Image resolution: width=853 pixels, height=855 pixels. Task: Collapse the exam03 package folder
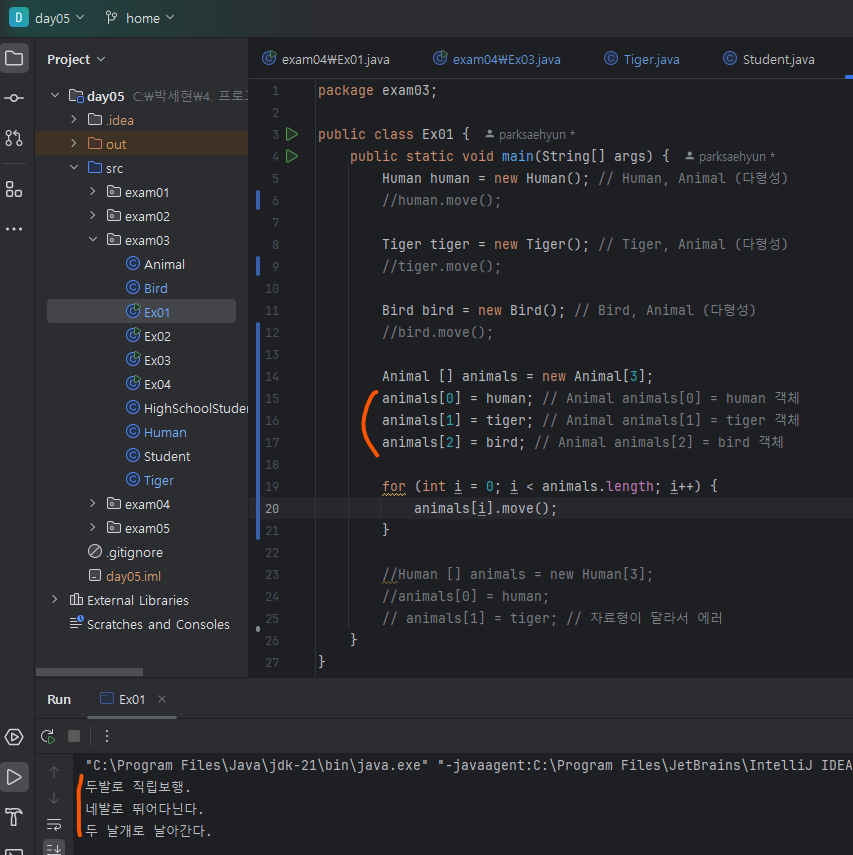click(x=92, y=240)
